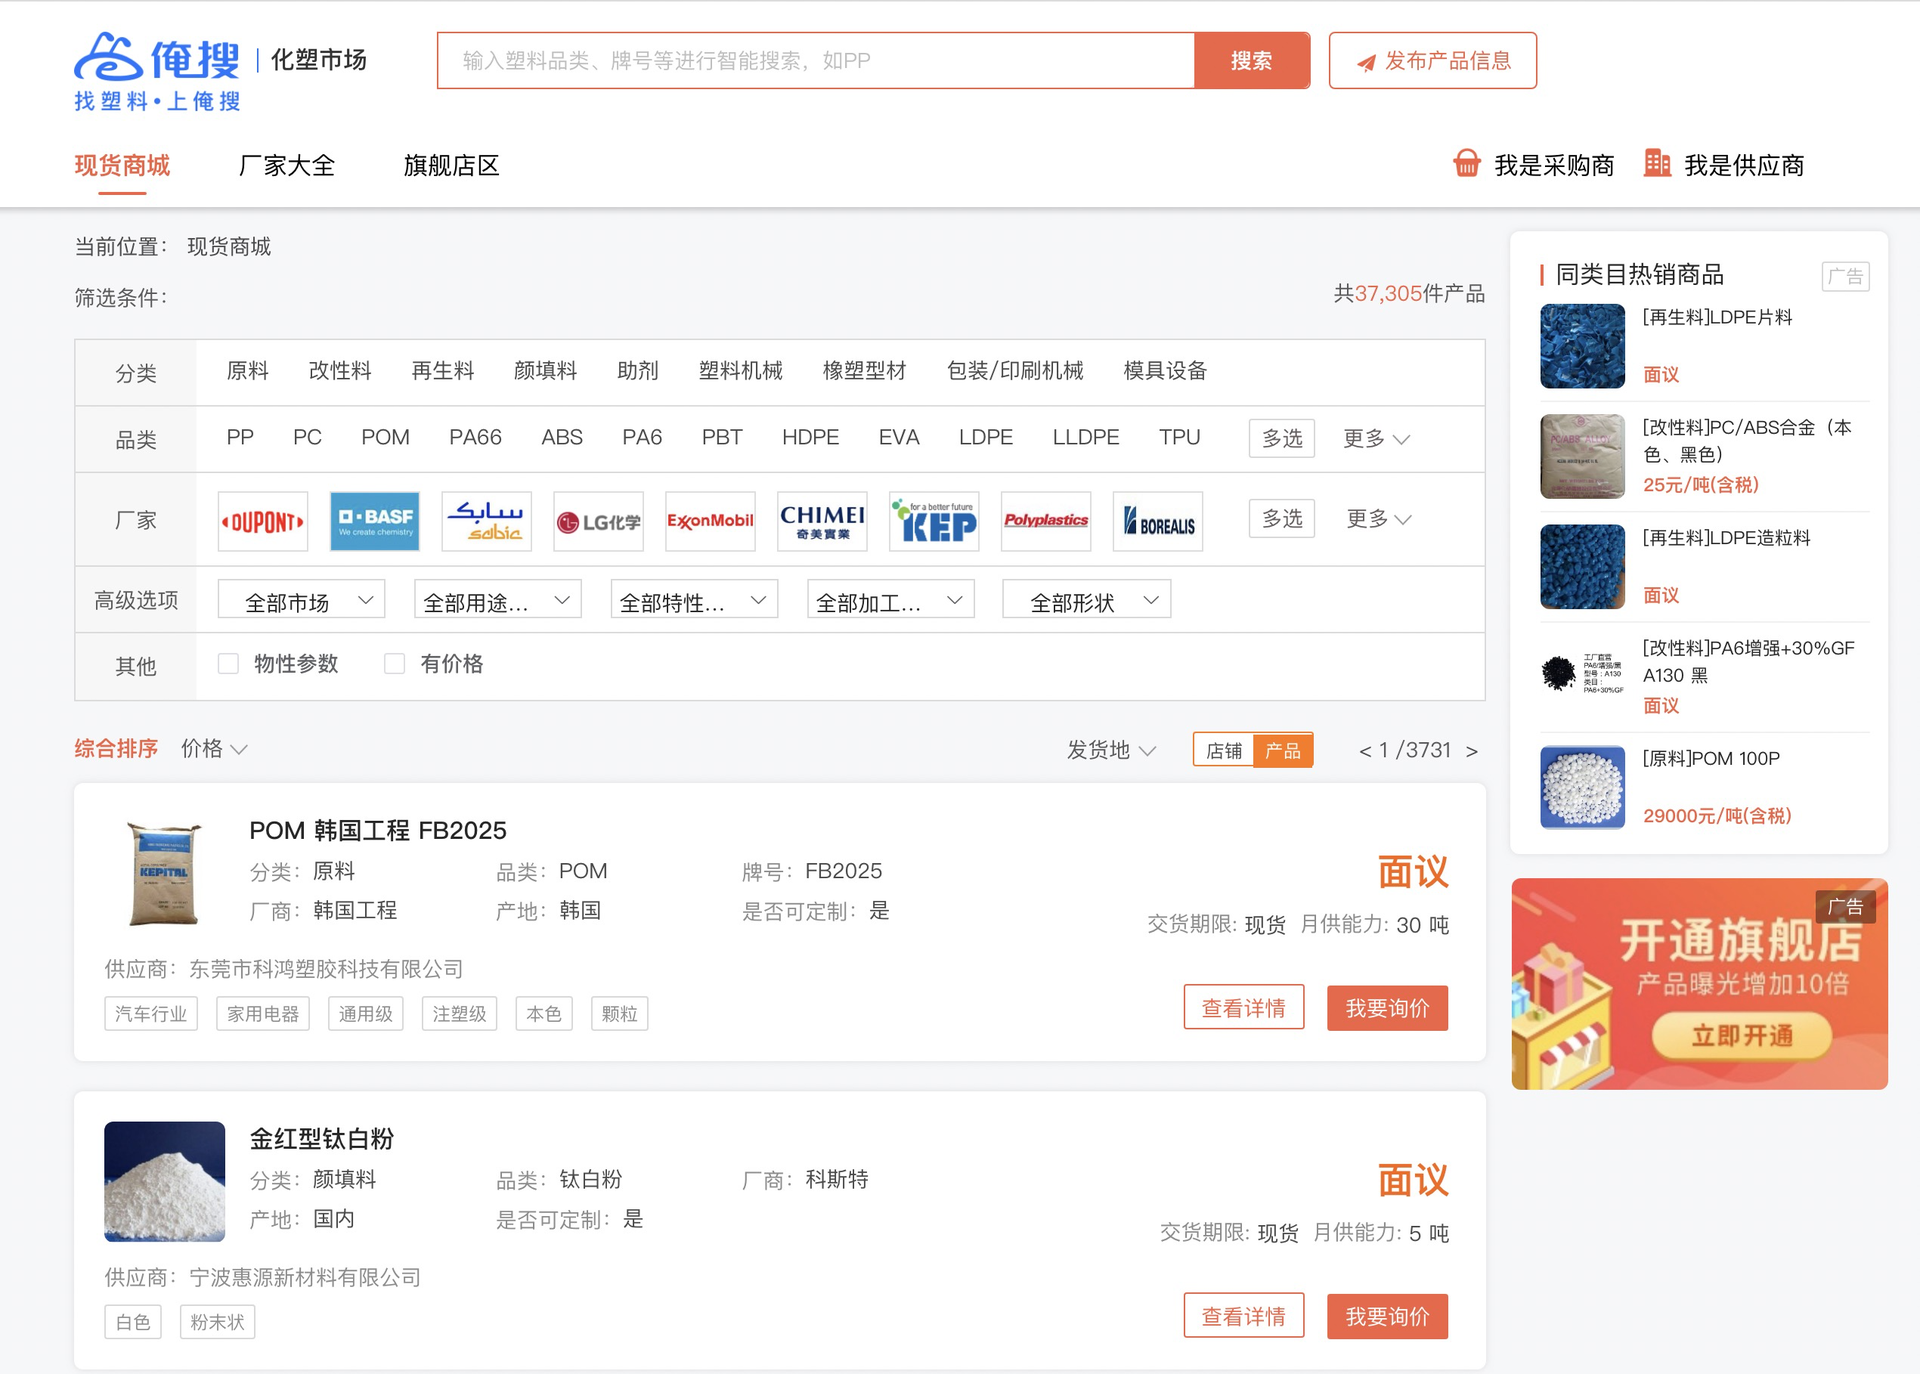Viewport: 1920px width, 1374px height.
Task: Select the BASF brand logo filter
Action: pyautogui.click(x=375, y=521)
